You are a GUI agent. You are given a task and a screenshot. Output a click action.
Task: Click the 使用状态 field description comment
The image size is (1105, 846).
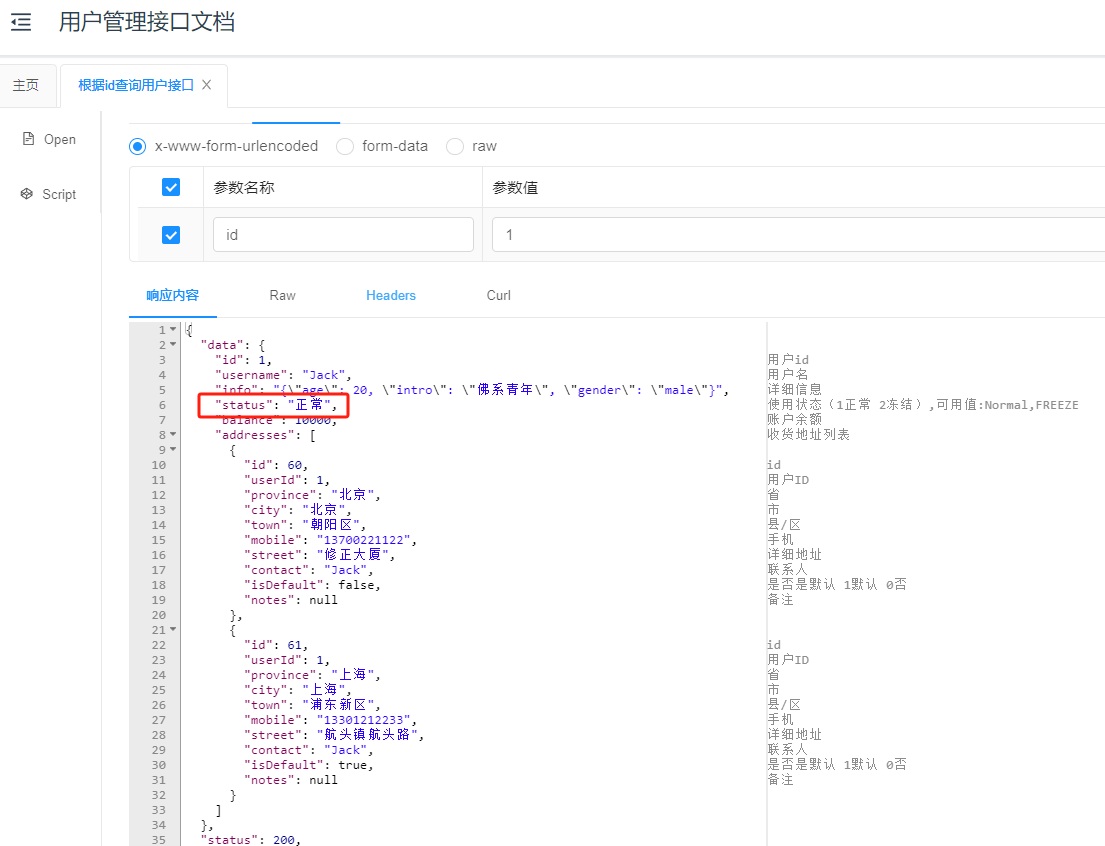click(923, 405)
